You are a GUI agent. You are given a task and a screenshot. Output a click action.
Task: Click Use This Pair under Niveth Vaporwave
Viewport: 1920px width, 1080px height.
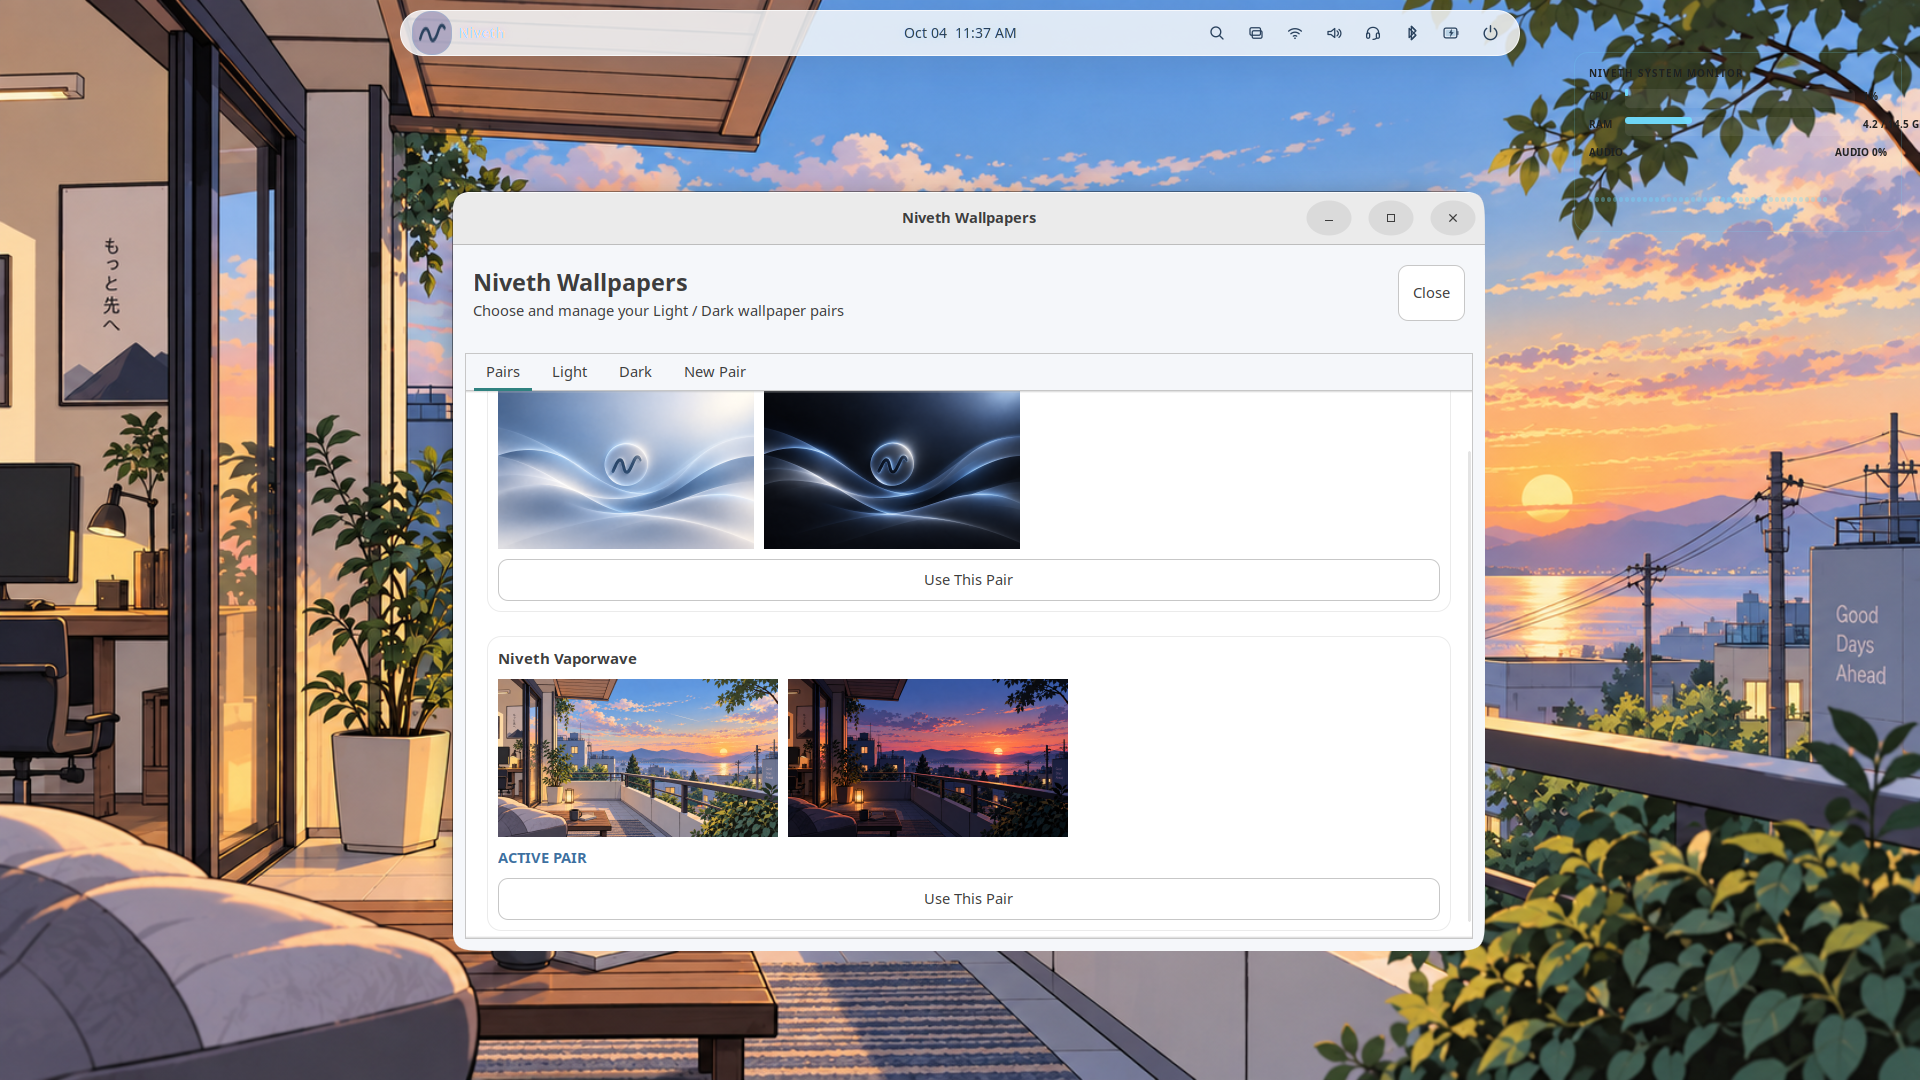pos(968,899)
